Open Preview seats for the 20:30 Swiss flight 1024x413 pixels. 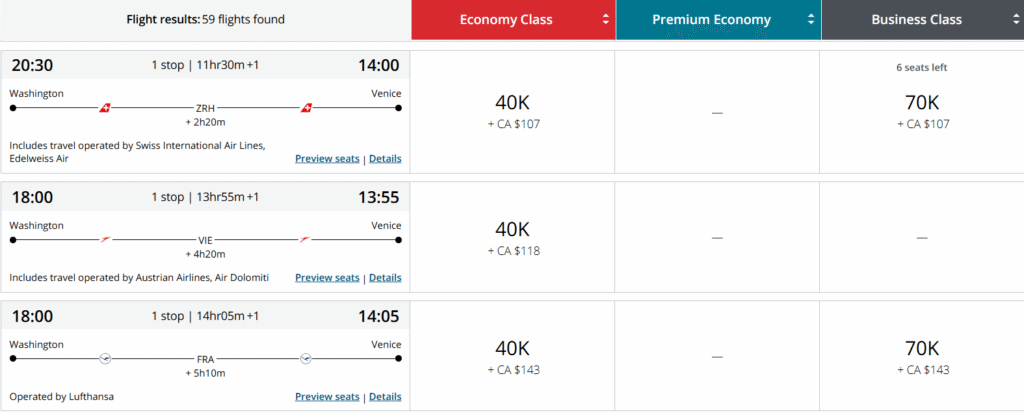[x=327, y=159]
